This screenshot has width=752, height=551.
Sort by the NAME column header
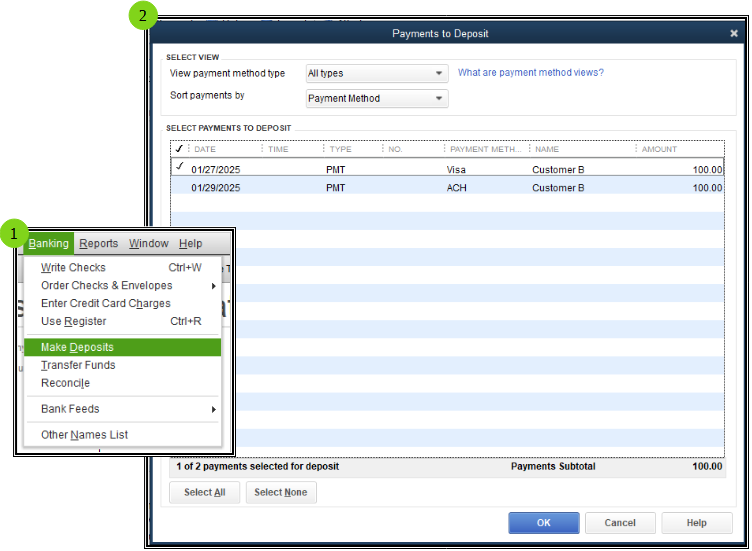click(547, 149)
